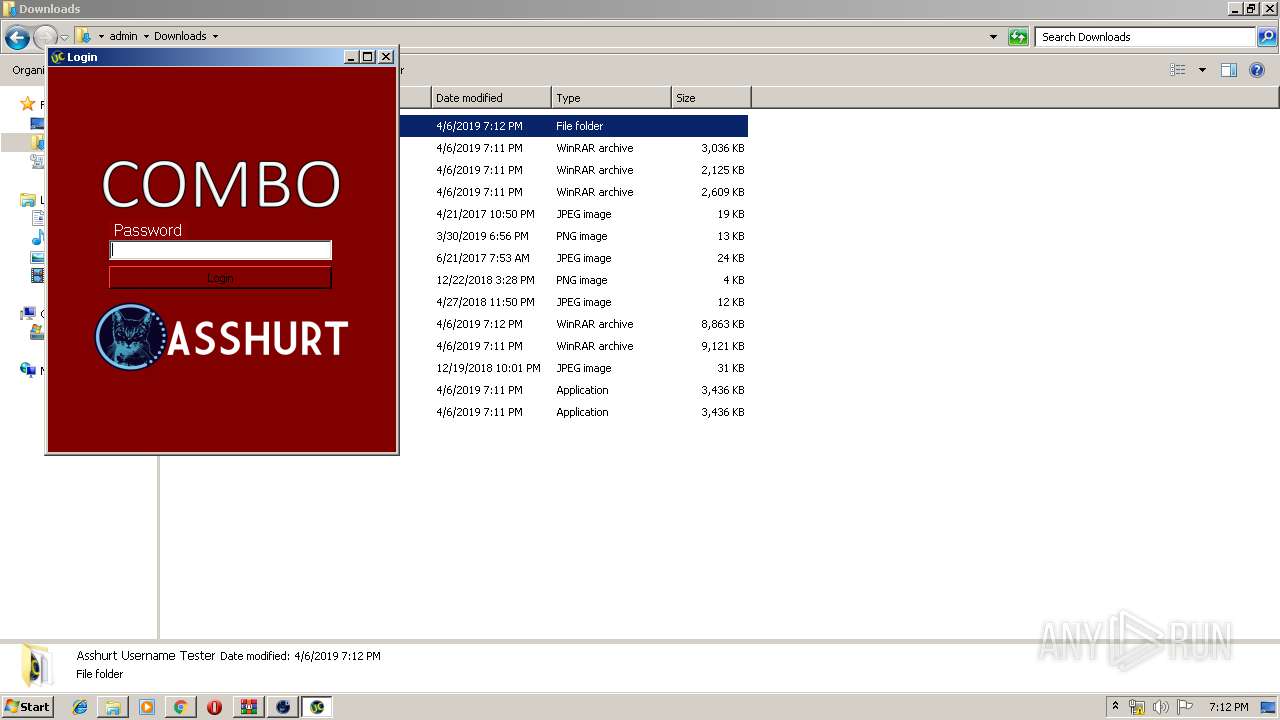Click the Music library icon in navigation pane
Screen dimensions: 1280x720
[38, 237]
